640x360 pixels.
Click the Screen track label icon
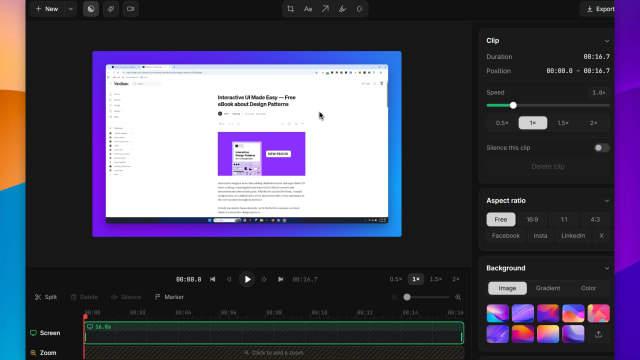point(33,333)
